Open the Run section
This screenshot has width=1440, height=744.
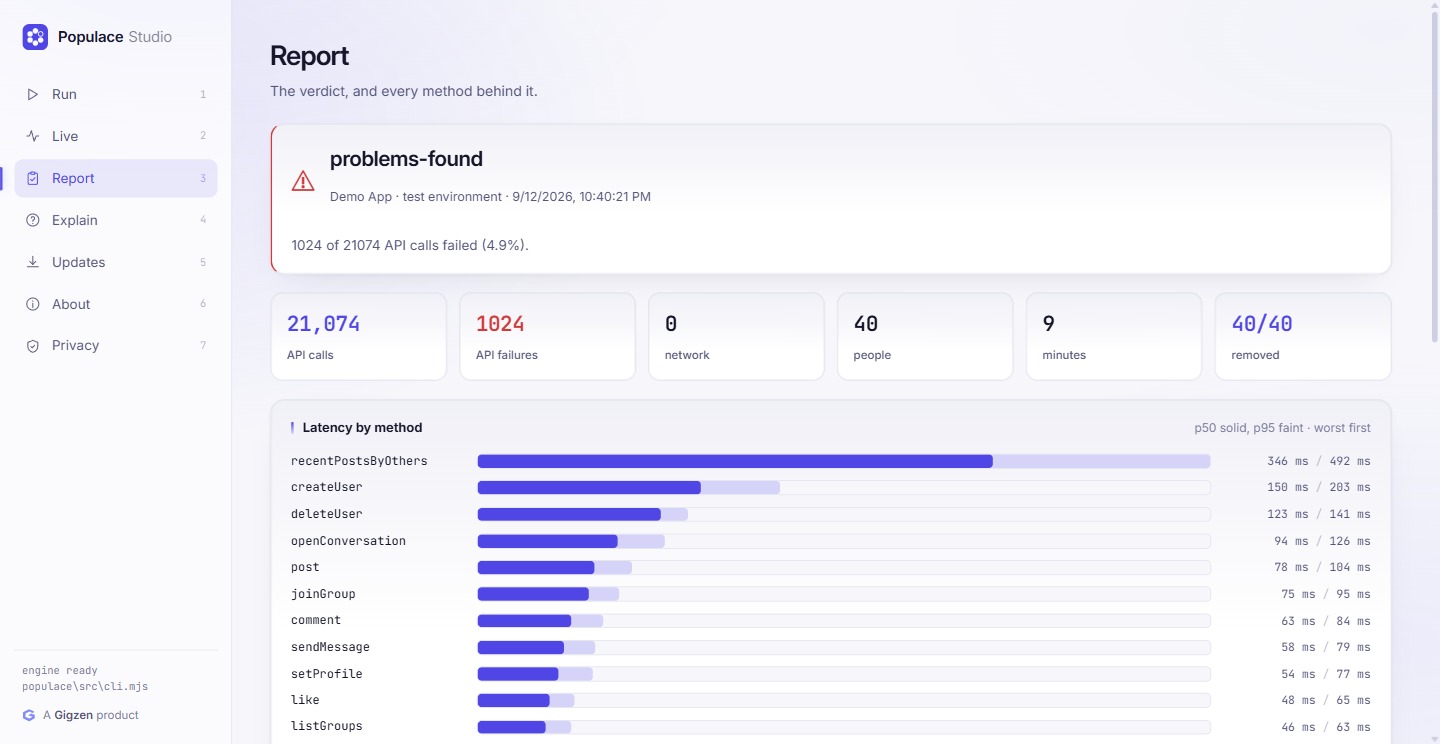pos(116,94)
